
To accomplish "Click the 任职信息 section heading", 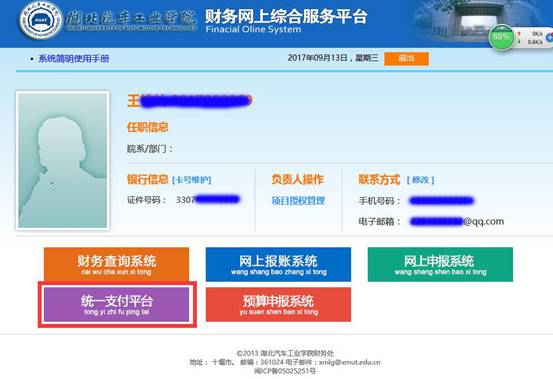I will point(148,127).
